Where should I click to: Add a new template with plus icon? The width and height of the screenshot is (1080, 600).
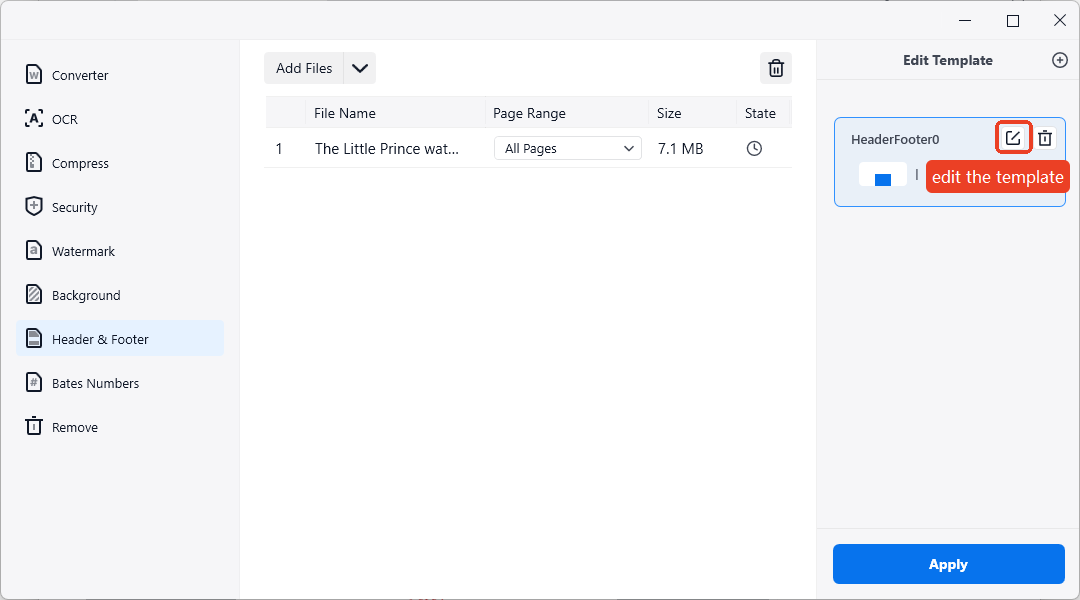coord(1060,60)
